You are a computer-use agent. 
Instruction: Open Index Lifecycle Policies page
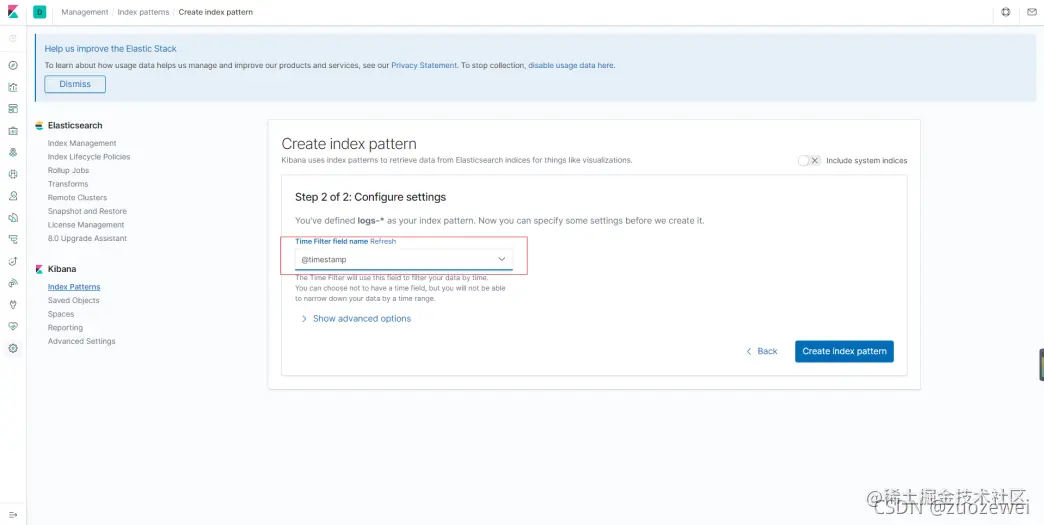(89, 157)
